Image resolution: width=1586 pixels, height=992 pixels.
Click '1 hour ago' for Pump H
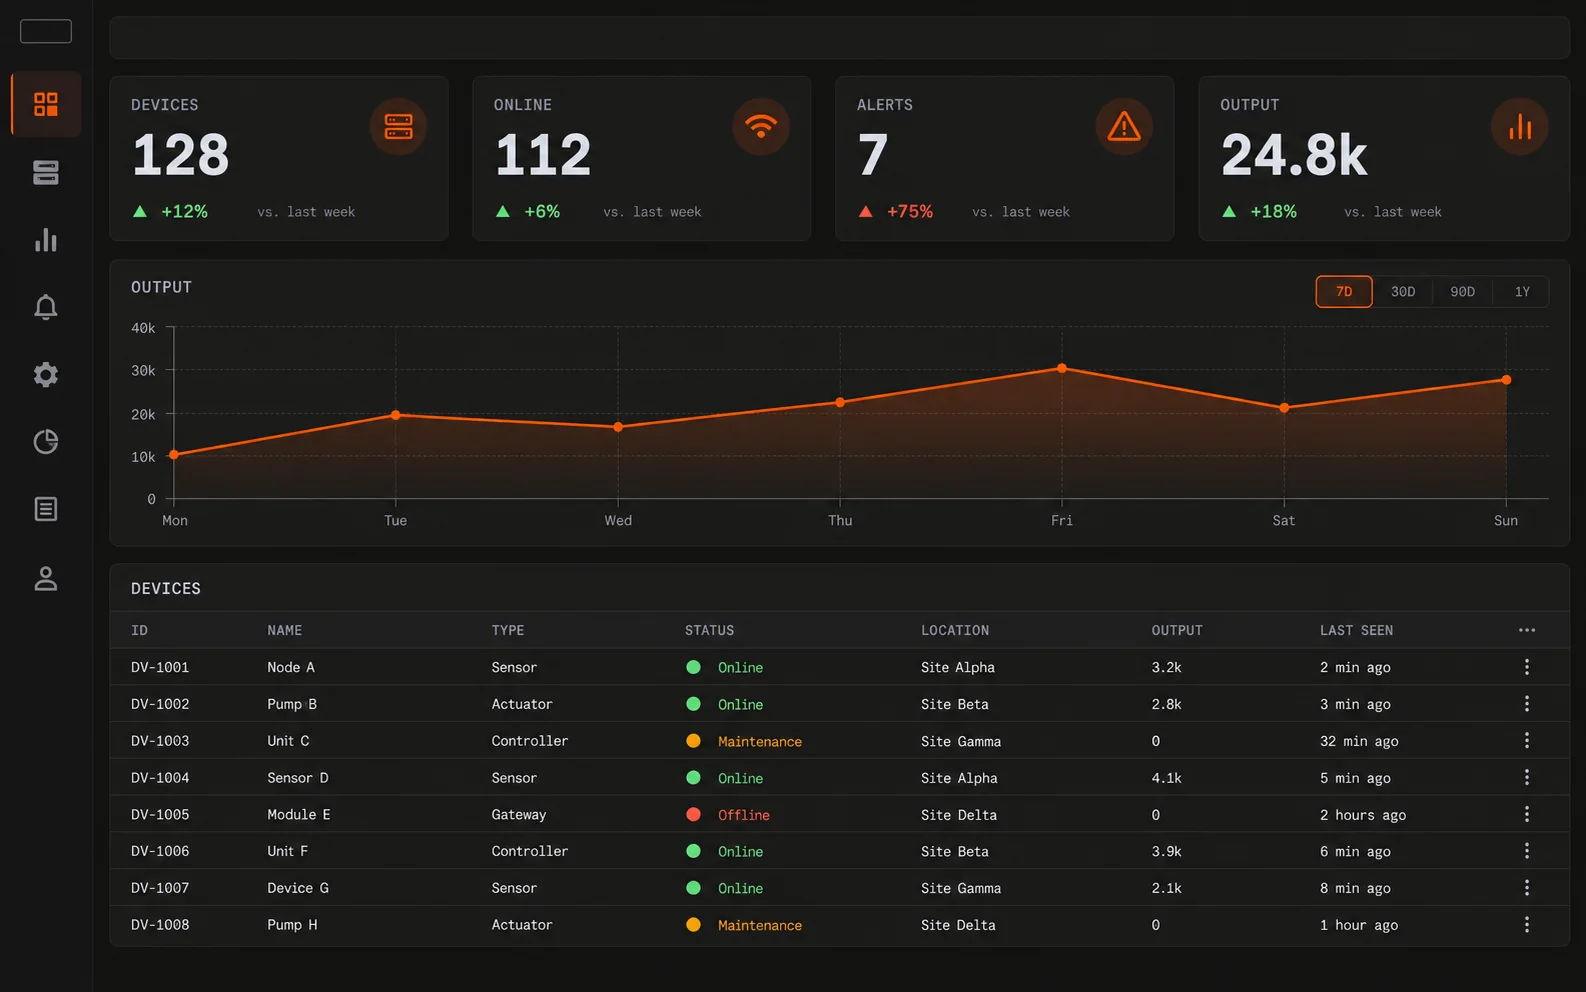pos(1359,925)
